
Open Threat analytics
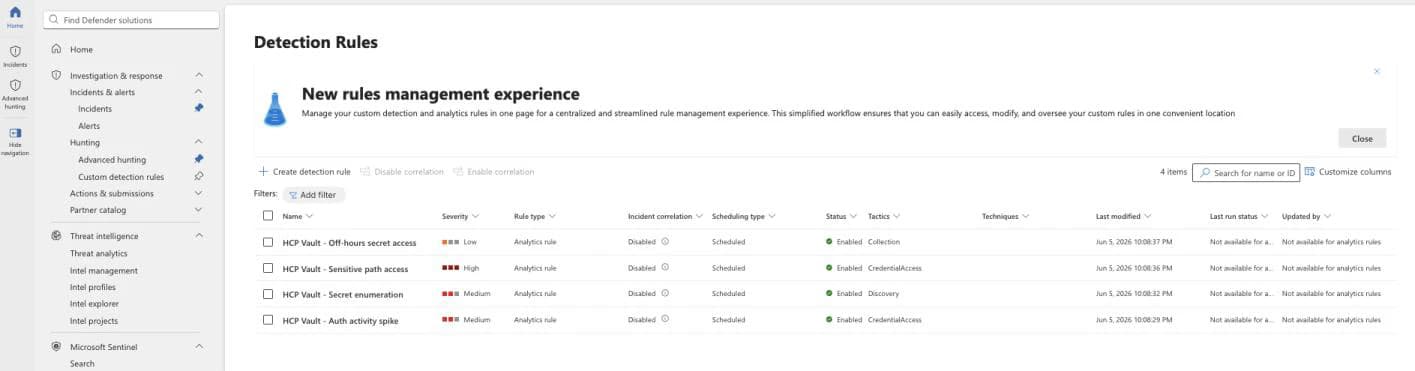[x=98, y=254]
